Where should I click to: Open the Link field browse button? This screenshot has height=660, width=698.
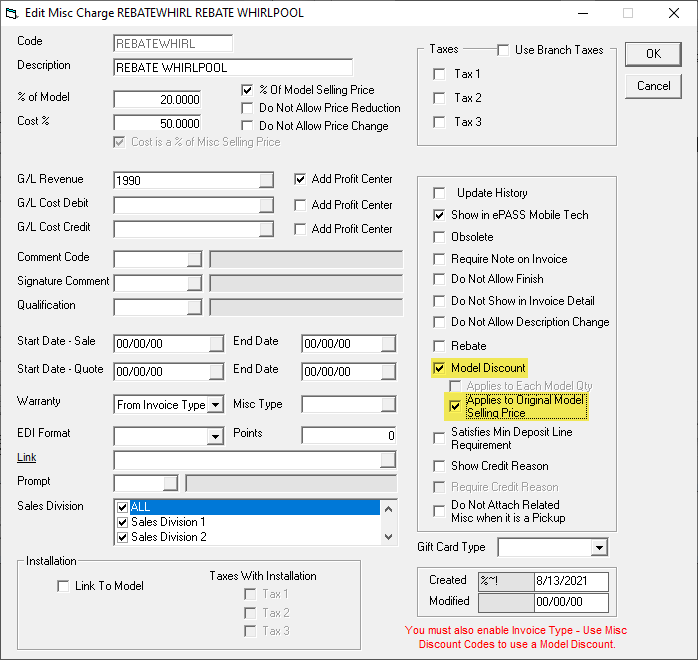click(388, 460)
